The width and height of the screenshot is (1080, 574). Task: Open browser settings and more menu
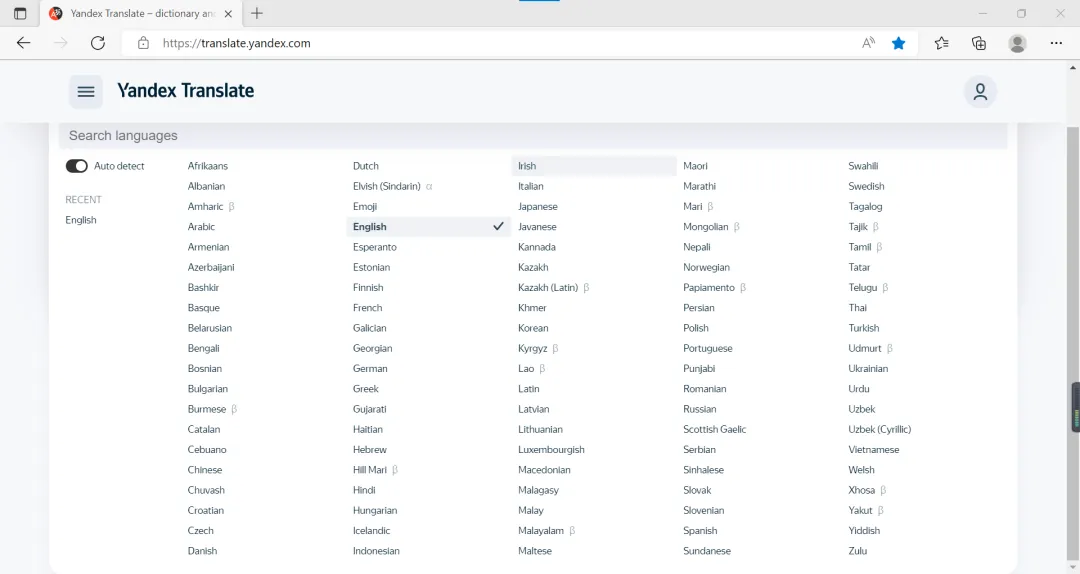1056,43
